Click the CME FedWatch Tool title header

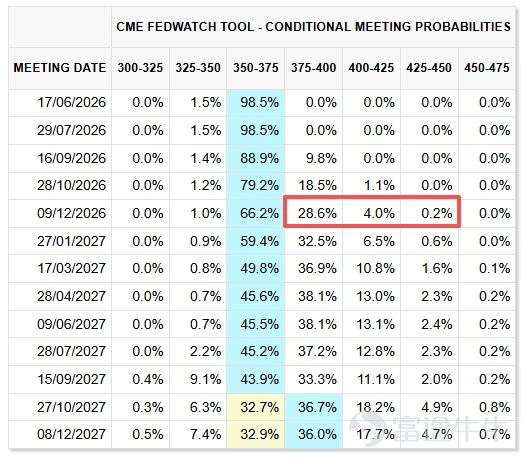pyautogui.click(x=313, y=27)
